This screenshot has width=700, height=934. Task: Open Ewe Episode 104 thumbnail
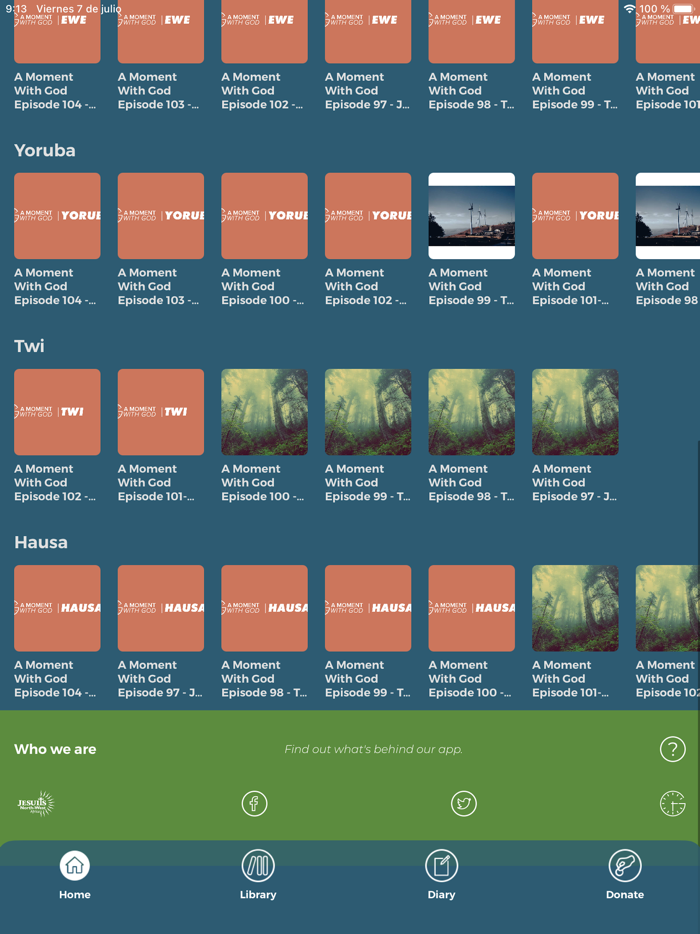pyautogui.click(x=57, y=32)
